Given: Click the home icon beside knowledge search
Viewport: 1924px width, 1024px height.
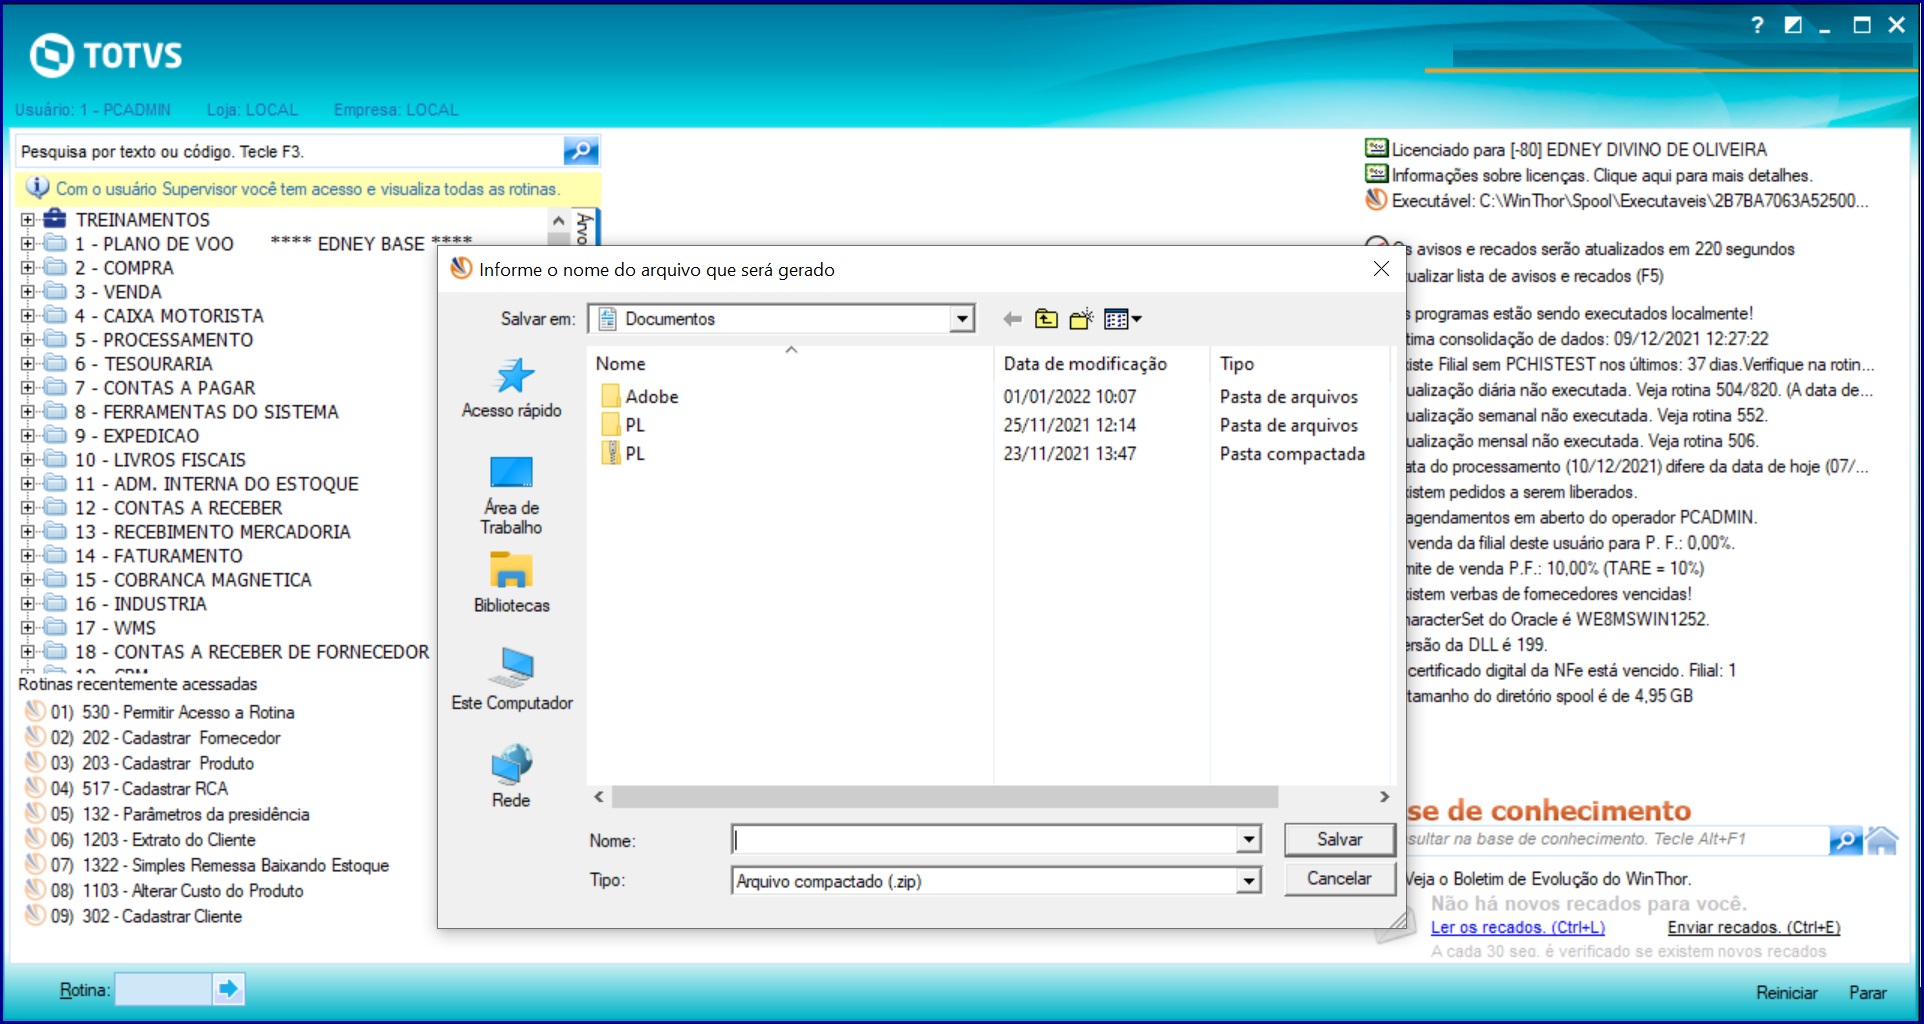Looking at the screenshot, I should 1881,840.
